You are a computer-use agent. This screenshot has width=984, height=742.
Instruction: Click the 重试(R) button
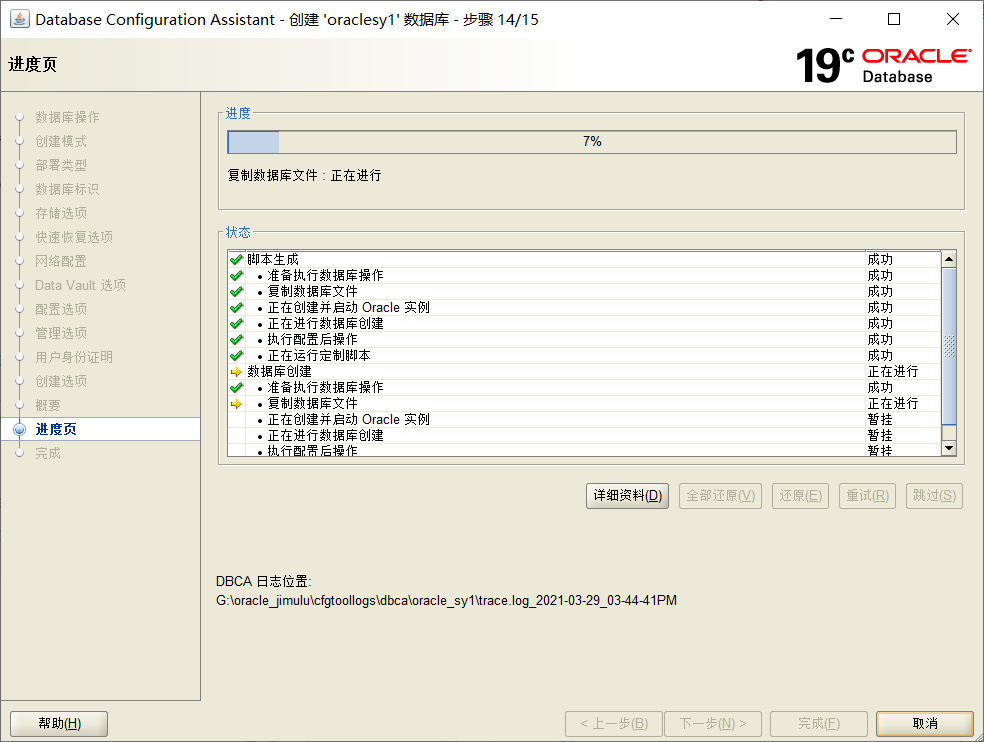pyautogui.click(x=867, y=496)
